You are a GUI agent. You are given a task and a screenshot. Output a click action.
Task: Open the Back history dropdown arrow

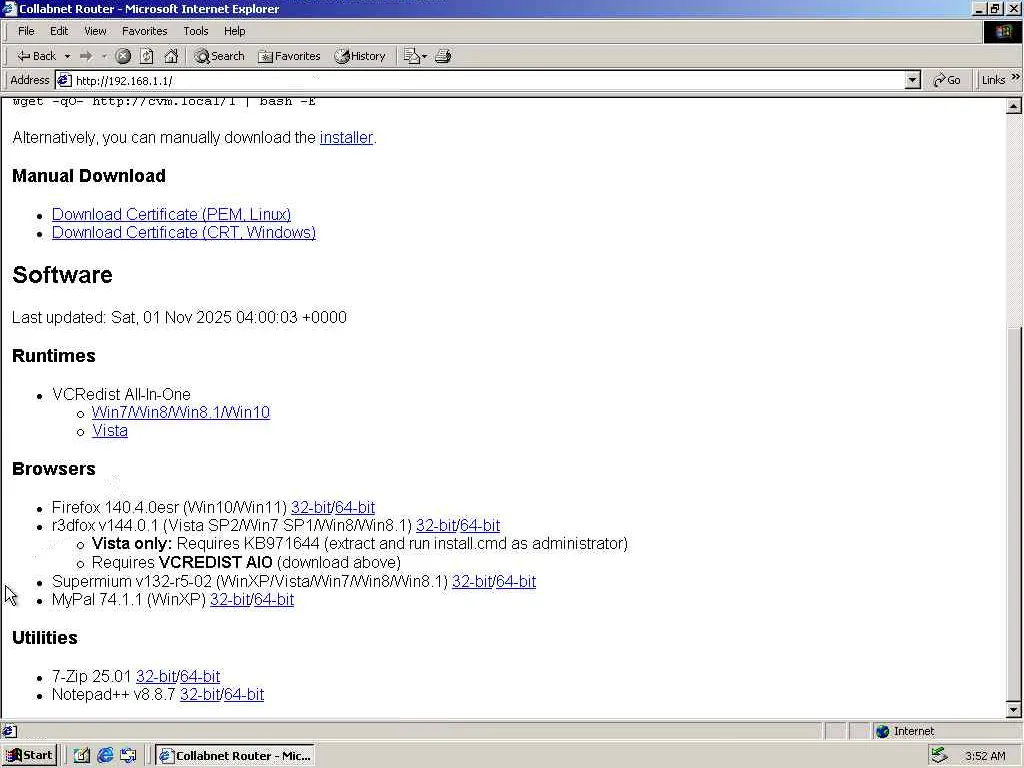click(x=67, y=56)
